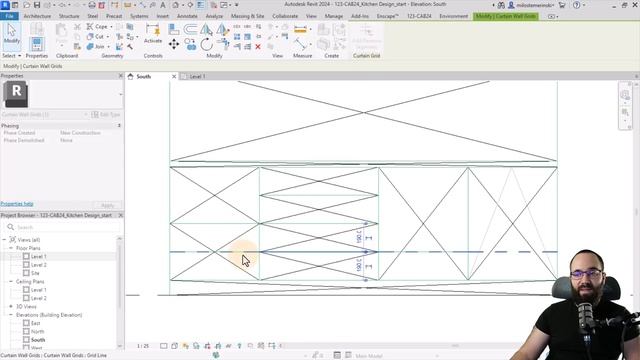Screen dimensions: 640x360
Task: Select Level 1 under Floor Plans
Action: (38, 256)
